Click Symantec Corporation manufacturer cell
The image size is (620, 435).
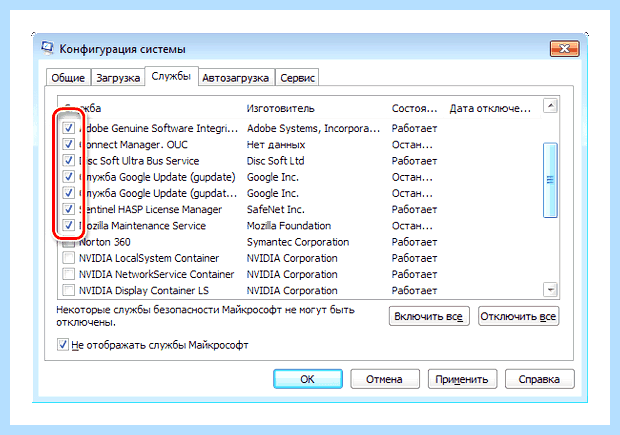[298, 242]
